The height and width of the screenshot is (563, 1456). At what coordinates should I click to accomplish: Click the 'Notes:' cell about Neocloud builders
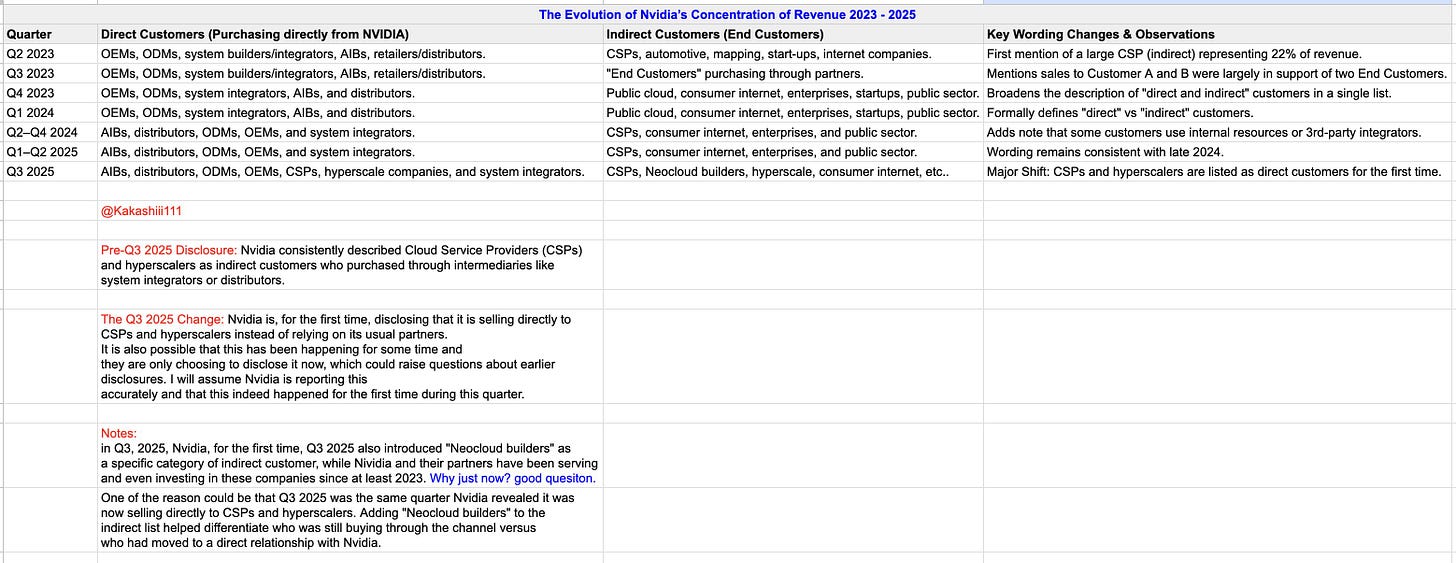(350, 455)
